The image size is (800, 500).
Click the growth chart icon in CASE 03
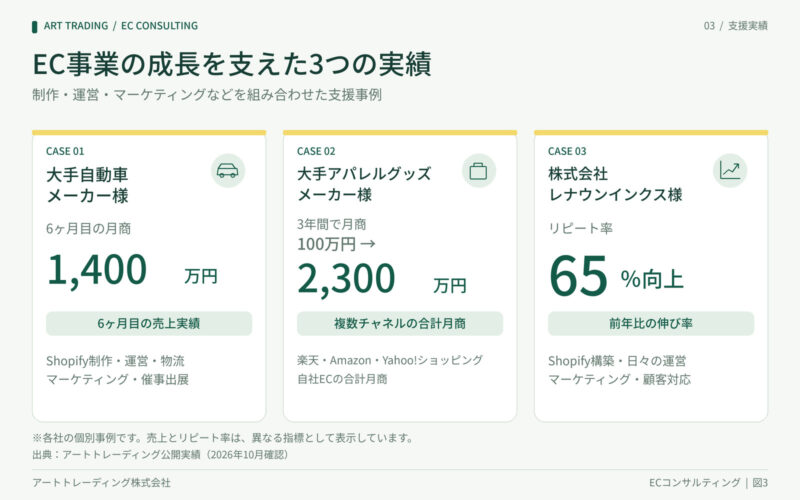[x=730, y=170]
